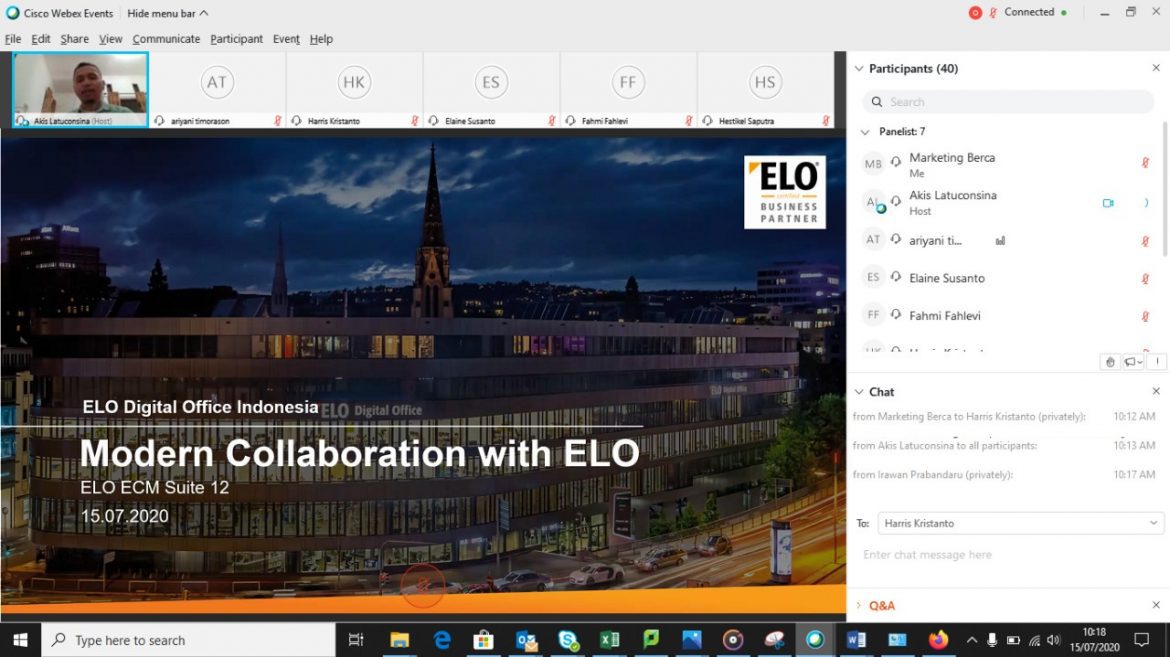The image size is (1170, 657).
Task: Open the Share menu
Action: pos(74,39)
